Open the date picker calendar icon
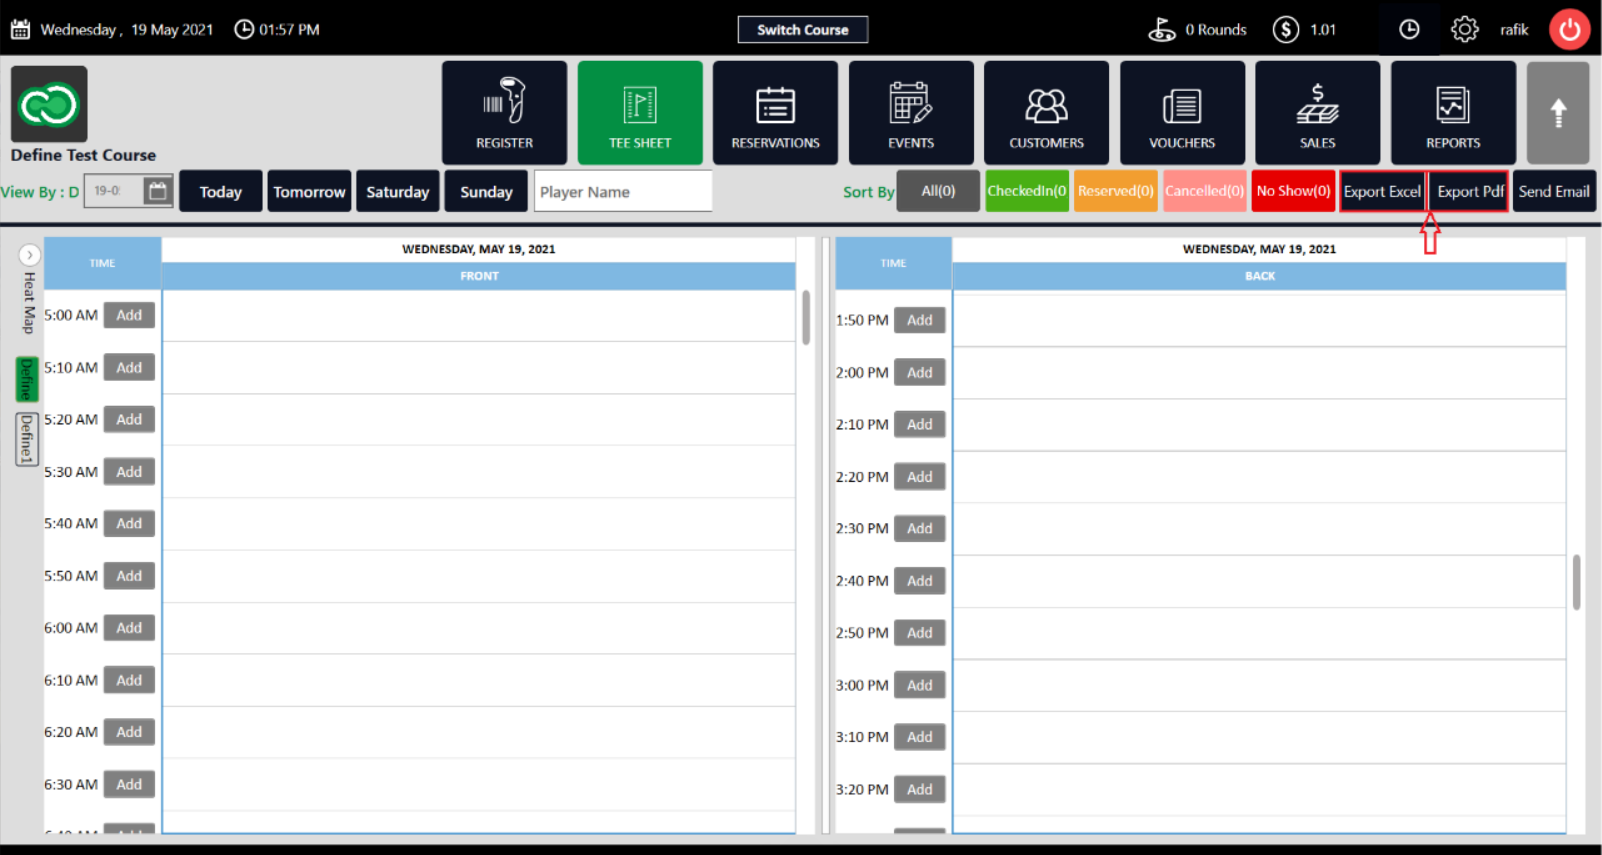The image size is (1602, 855). click(157, 191)
